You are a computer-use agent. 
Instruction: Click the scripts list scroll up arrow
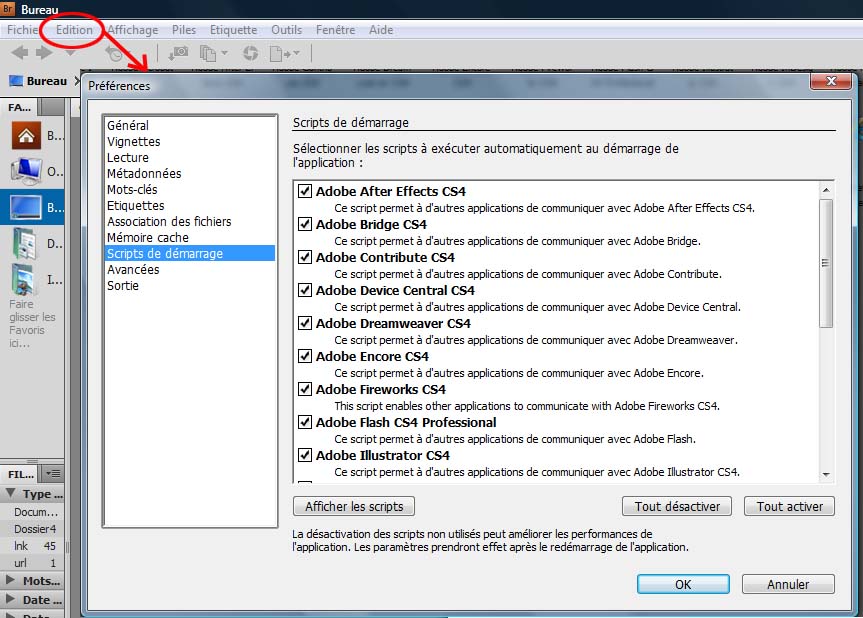[x=826, y=190]
